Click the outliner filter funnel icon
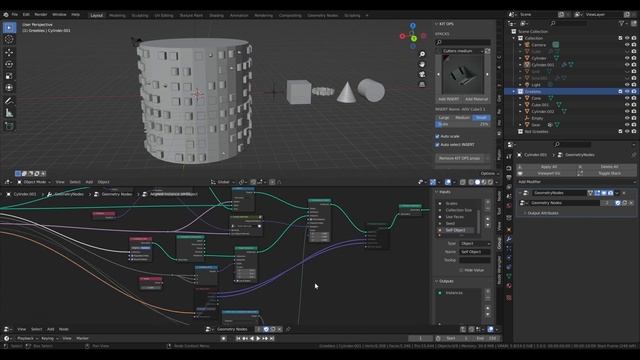640x360 pixels. point(621,24)
